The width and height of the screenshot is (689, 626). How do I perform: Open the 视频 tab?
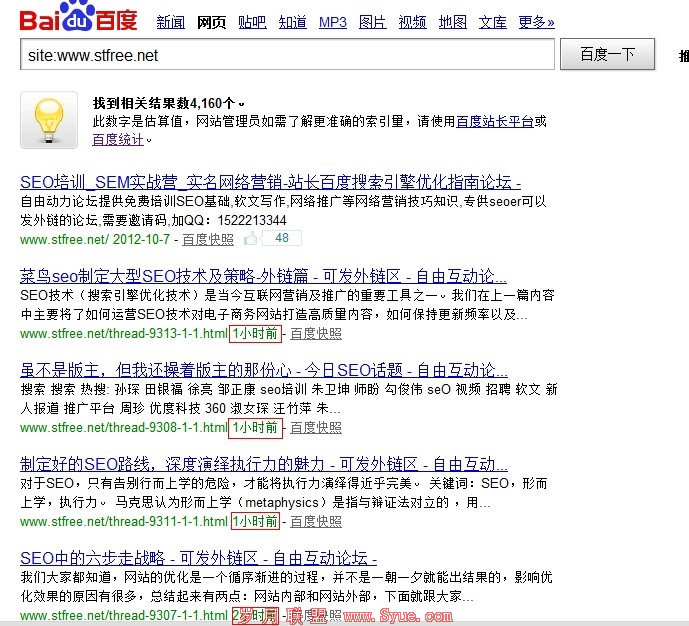[x=412, y=22]
